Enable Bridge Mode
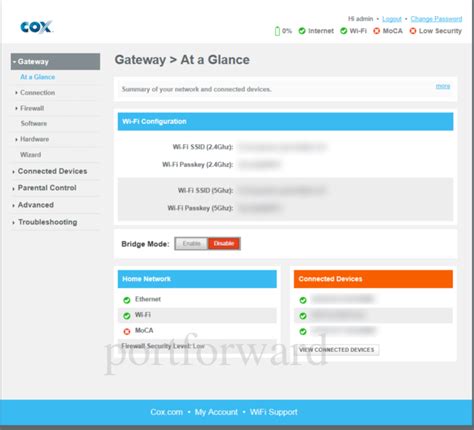The image size is (474, 430). (191, 244)
